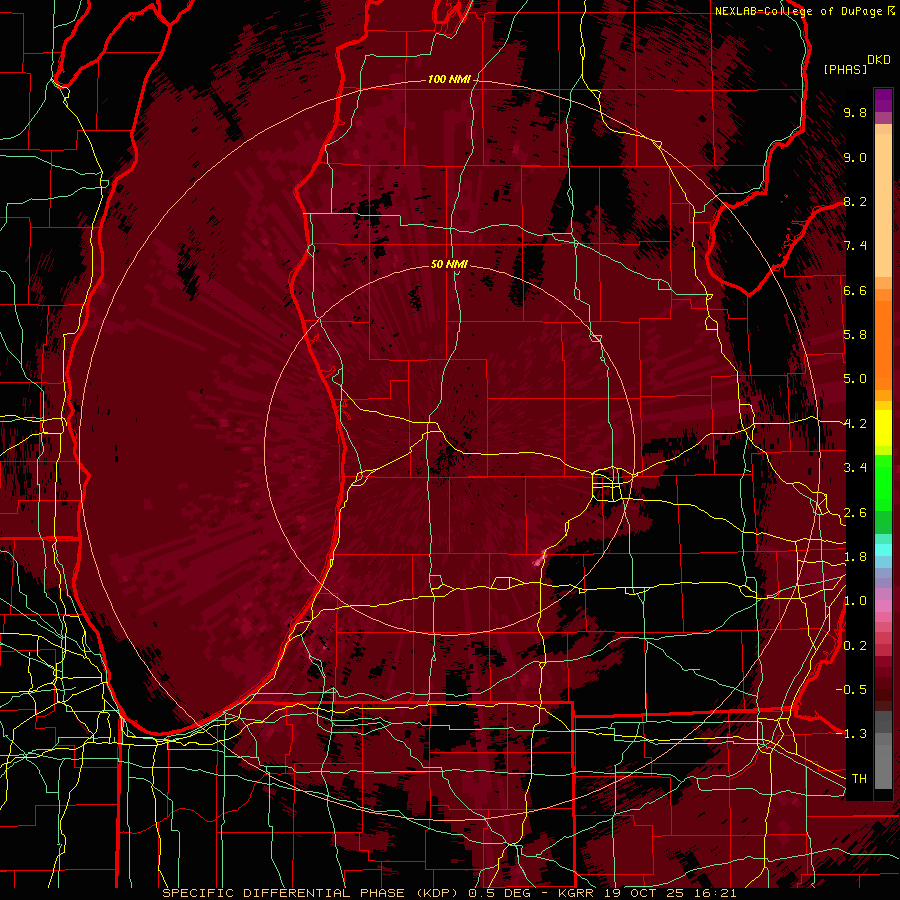Click the 1.8 scale value
The width and height of the screenshot is (900, 900).
855,557
